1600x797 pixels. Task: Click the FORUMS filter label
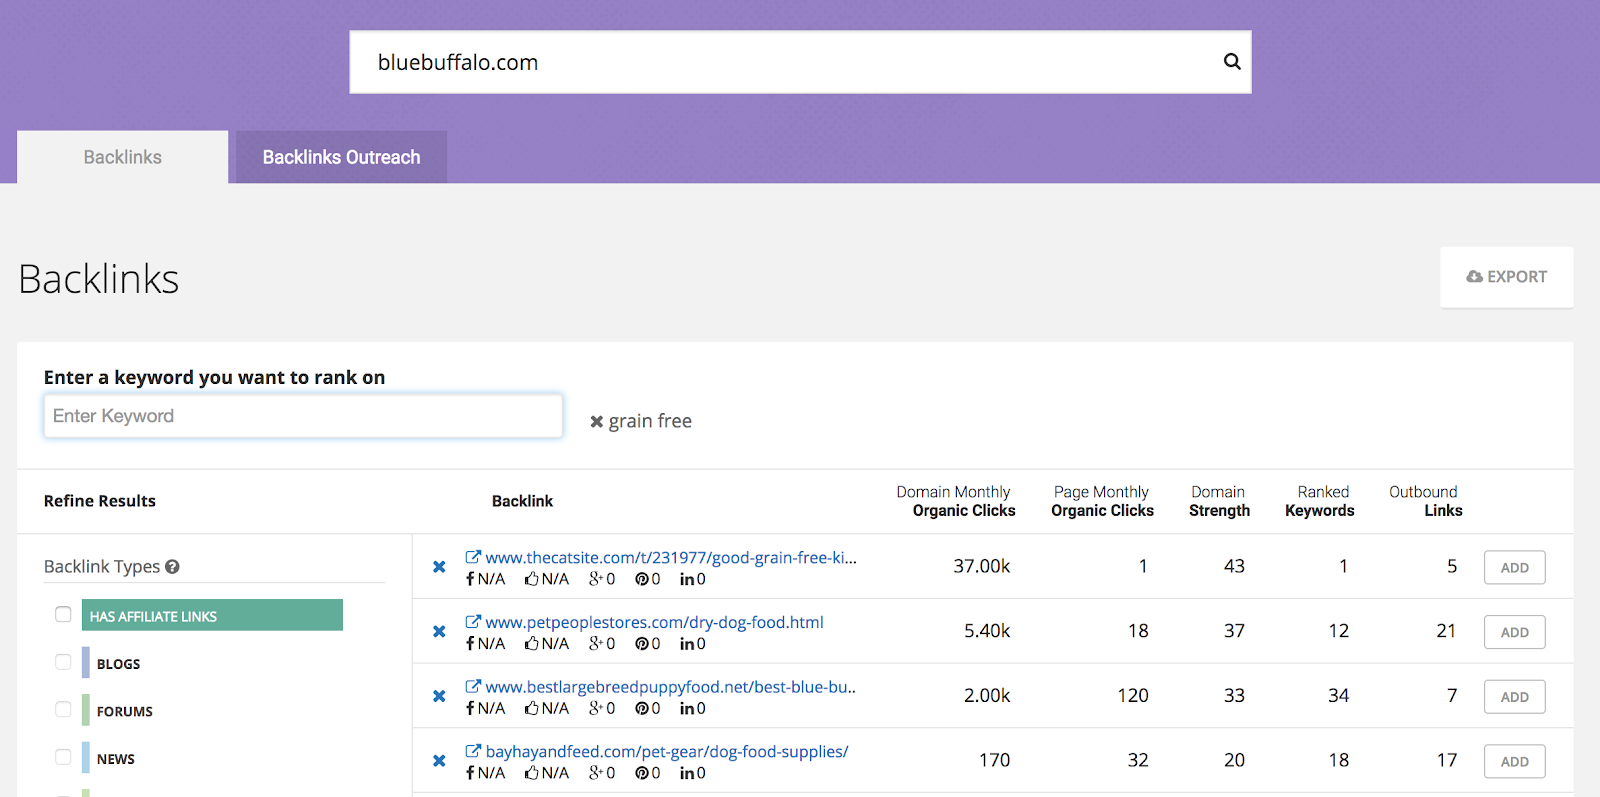coord(125,712)
